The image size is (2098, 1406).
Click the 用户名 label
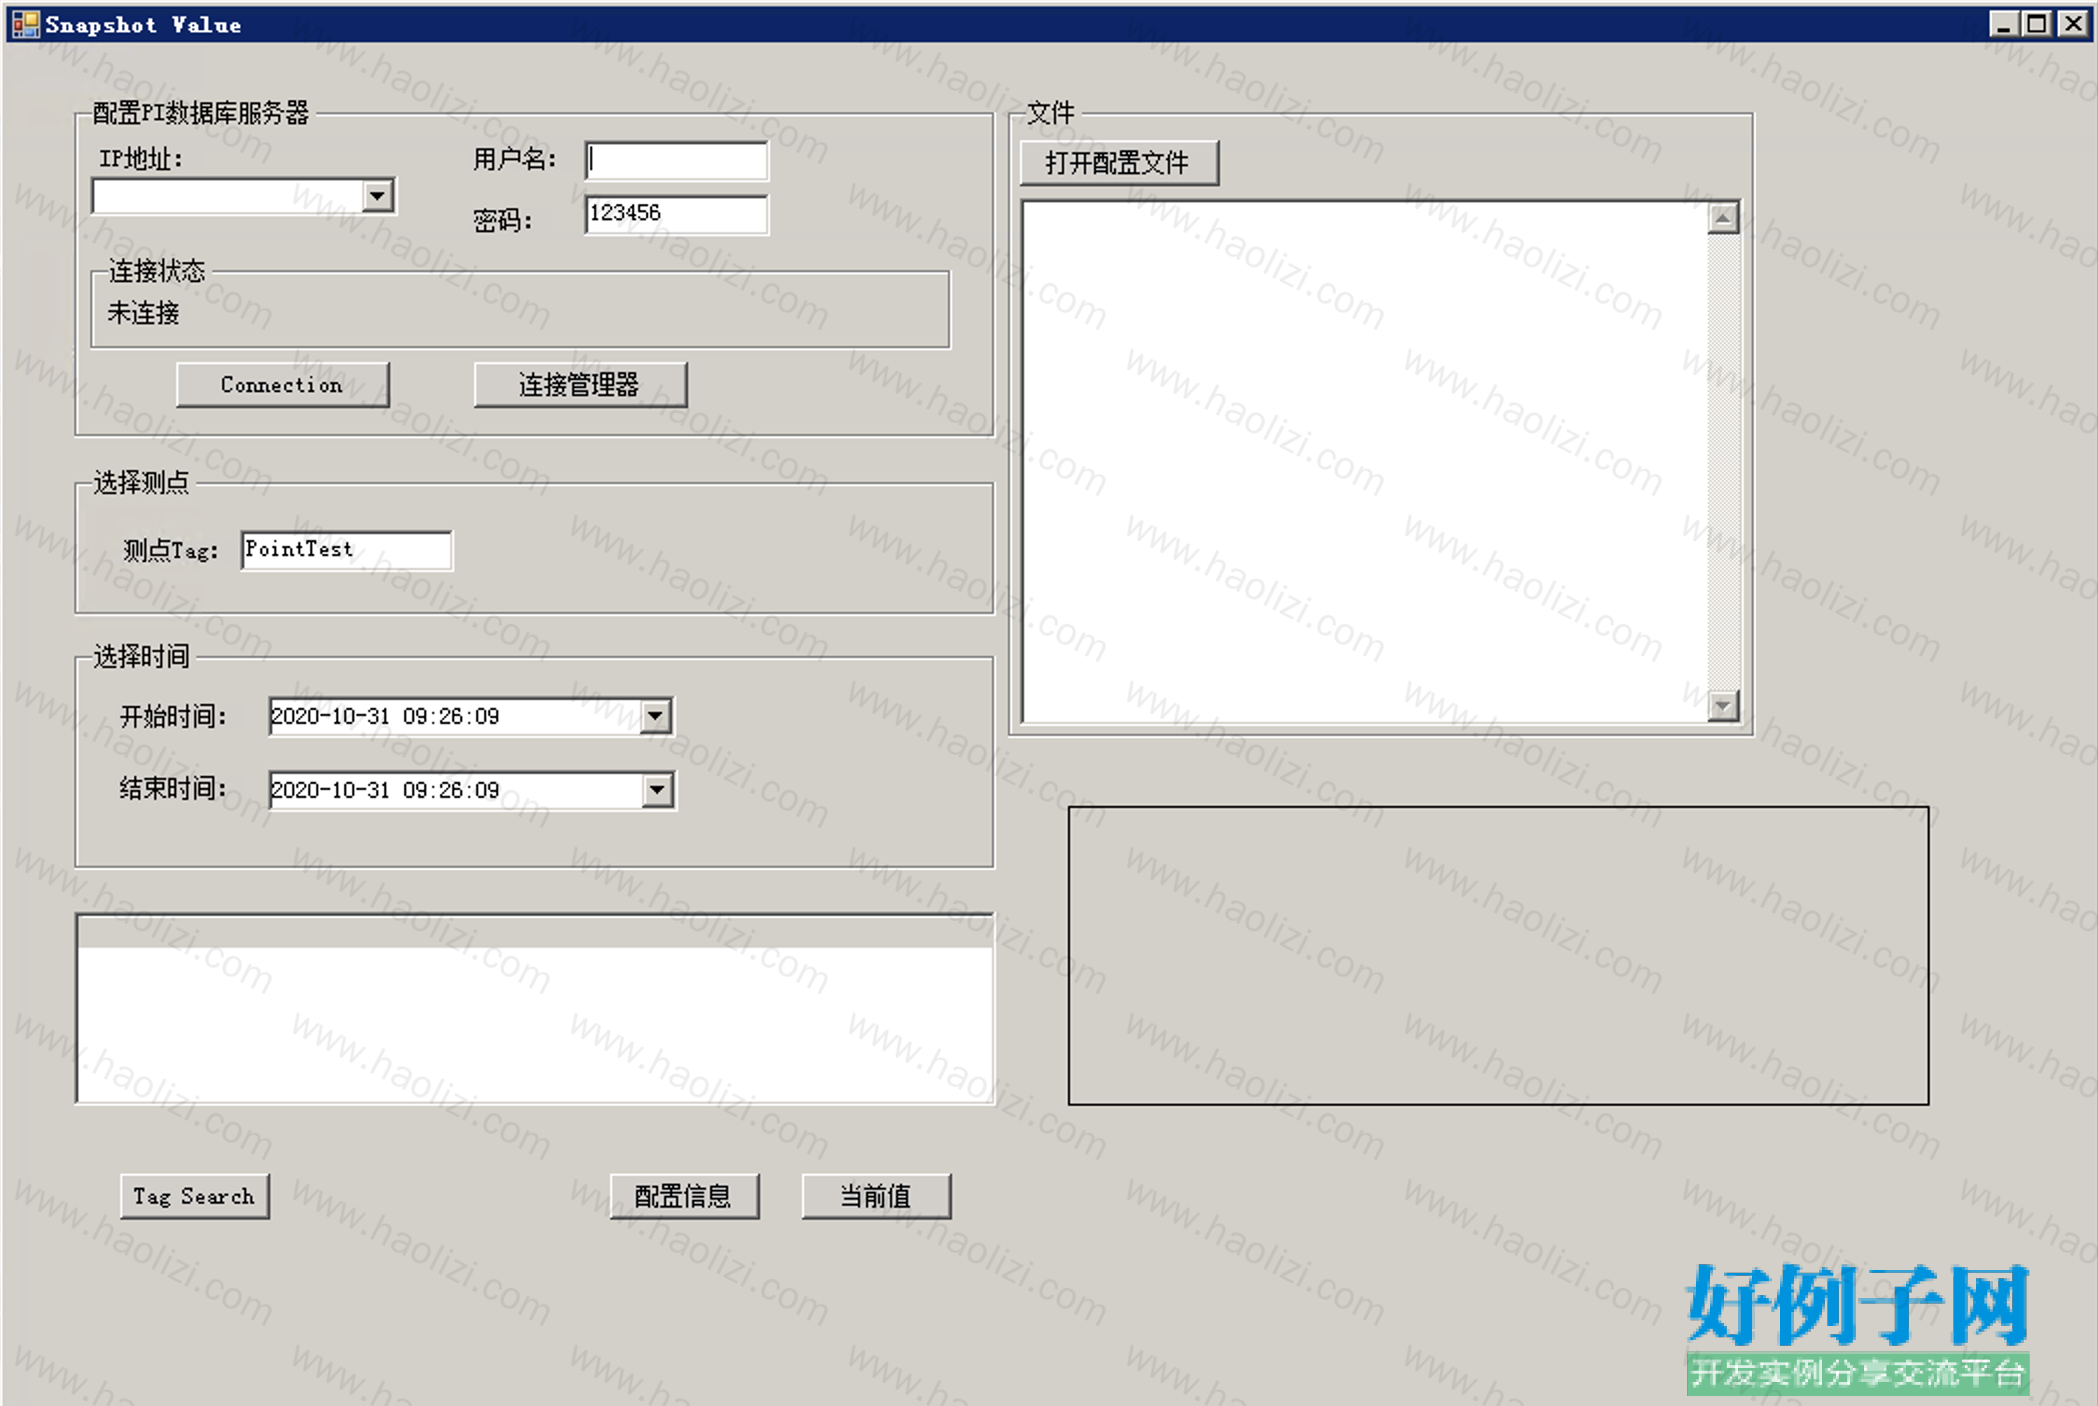514,159
